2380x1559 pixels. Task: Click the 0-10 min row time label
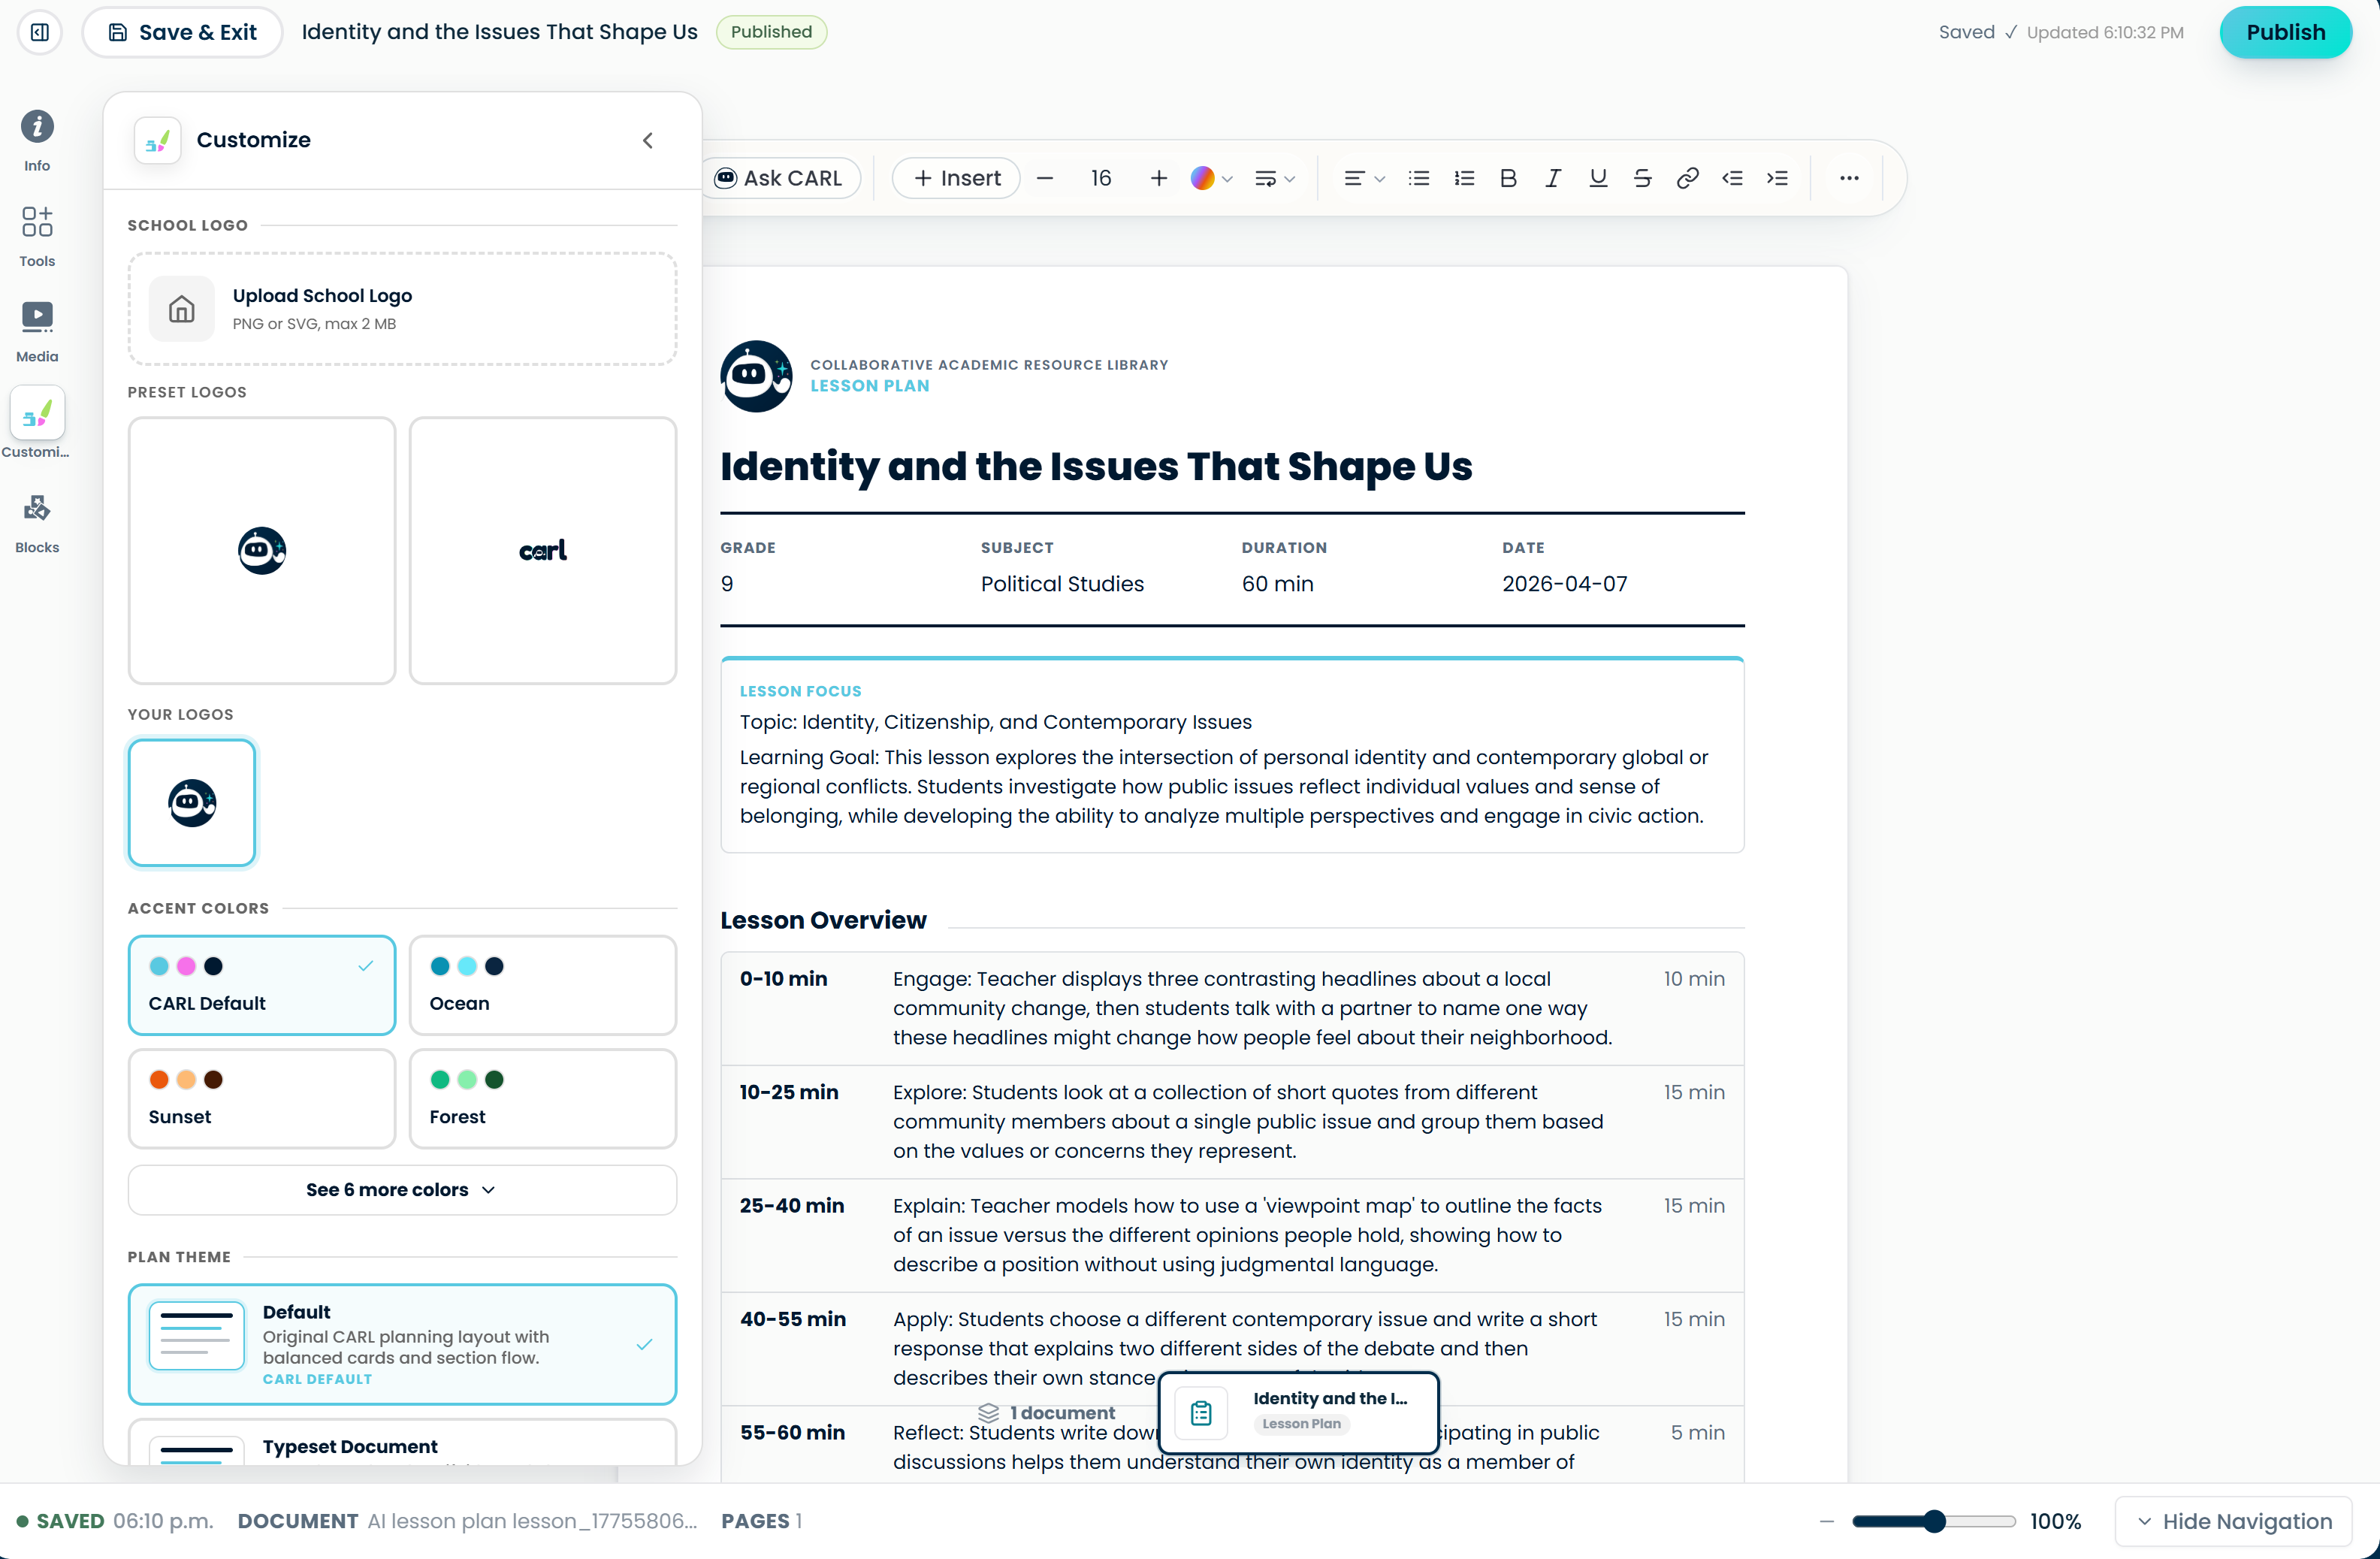point(783,979)
